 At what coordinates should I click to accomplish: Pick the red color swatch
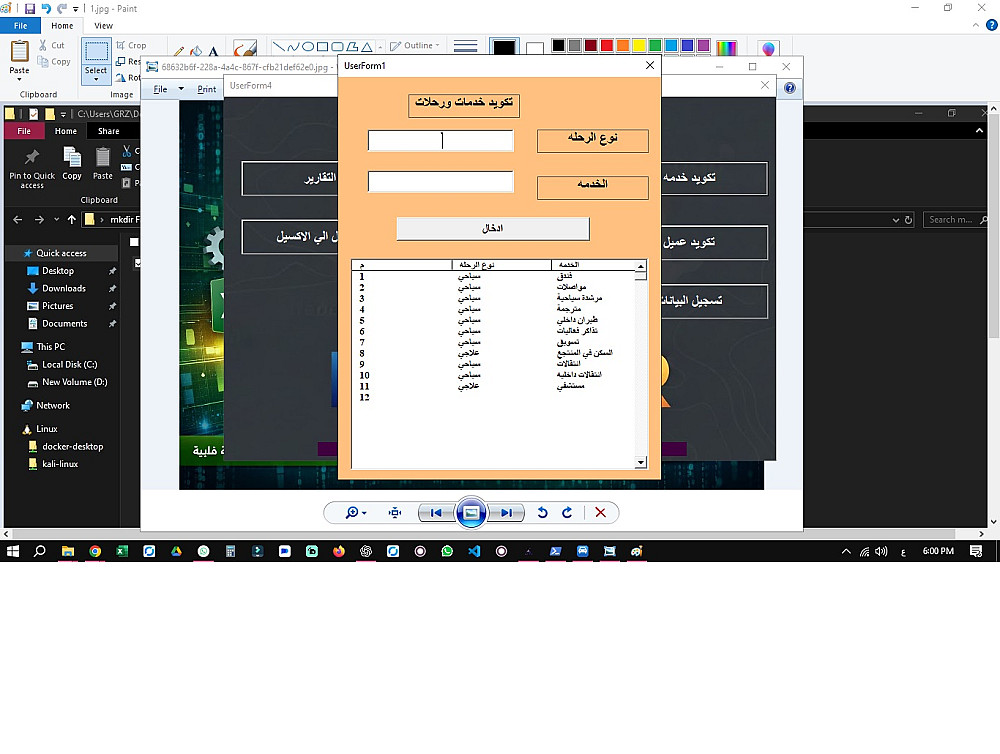pyautogui.click(x=607, y=45)
